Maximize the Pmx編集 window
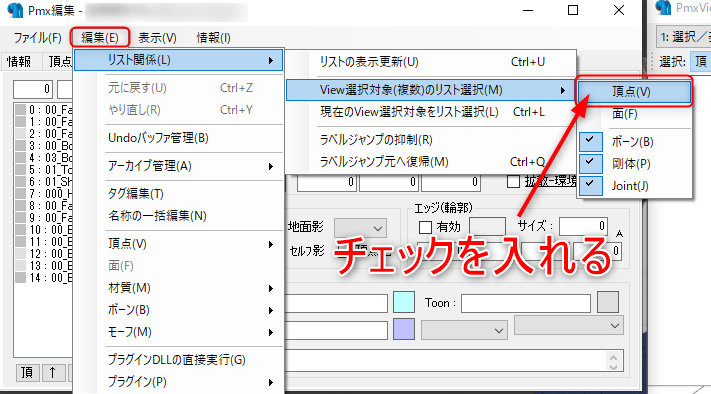The width and height of the screenshot is (711, 394). pos(573,10)
